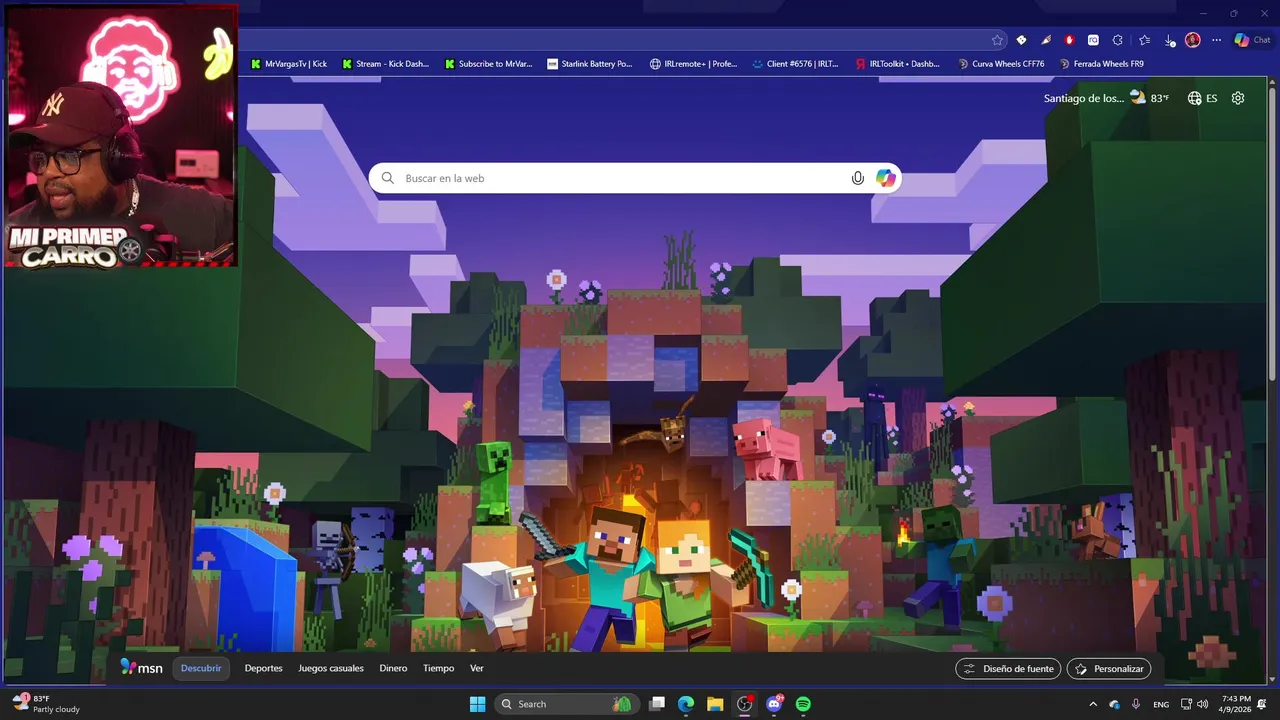The height and width of the screenshot is (720, 1280).
Task: Open Subscribe to MrVar... bookmark
Action: pyautogui.click(x=488, y=64)
